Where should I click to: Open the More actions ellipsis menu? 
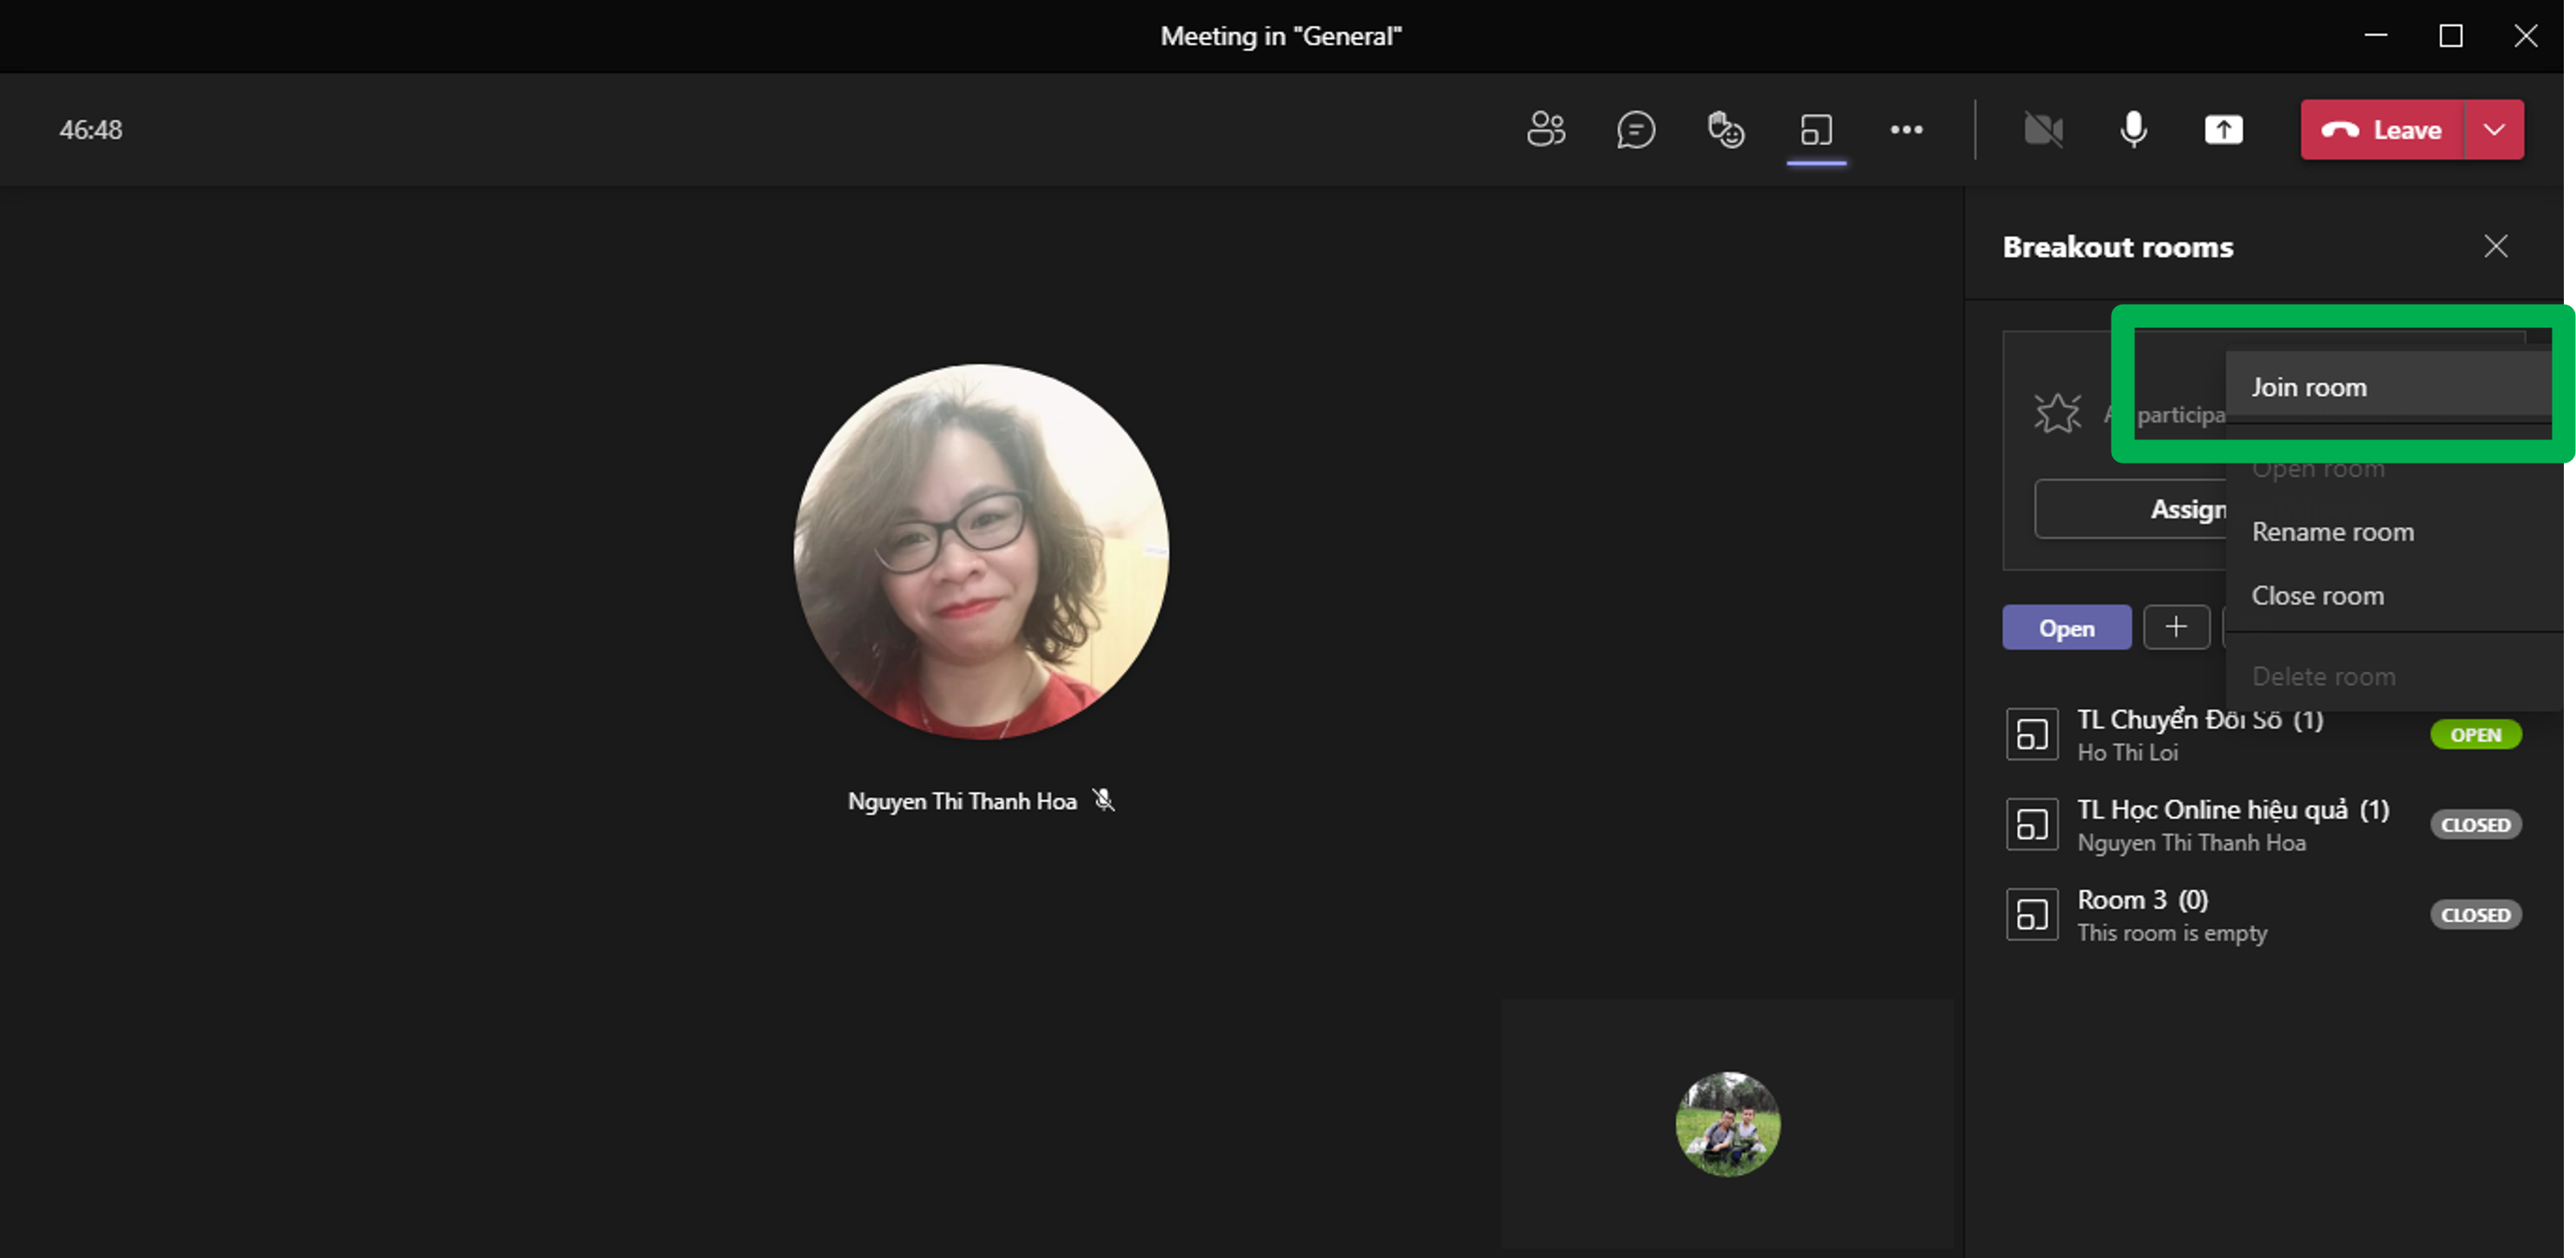tap(1906, 130)
